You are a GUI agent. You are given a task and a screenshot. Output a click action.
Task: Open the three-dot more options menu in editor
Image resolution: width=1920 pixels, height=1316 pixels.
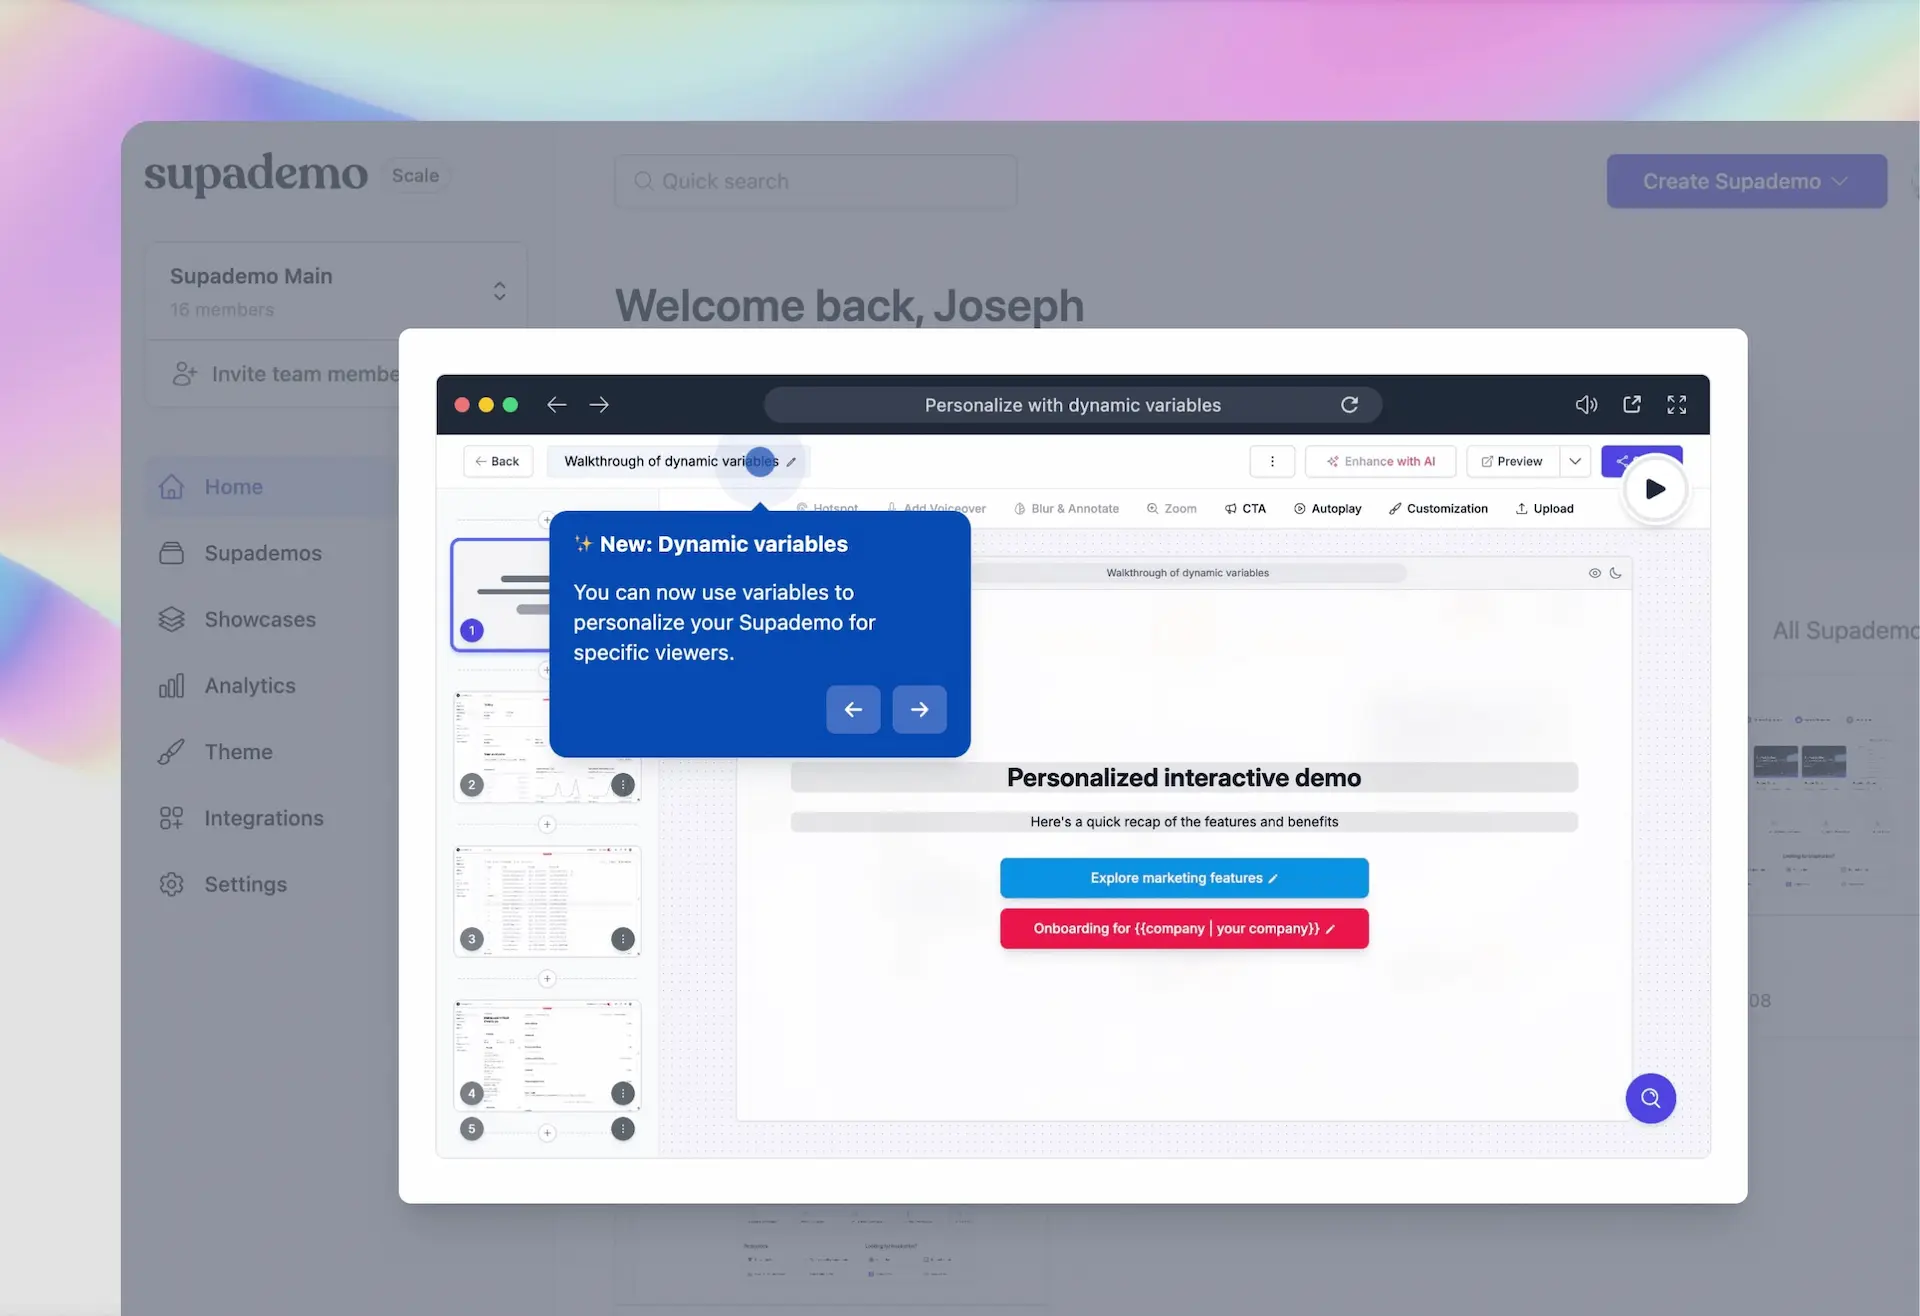click(1272, 461)
